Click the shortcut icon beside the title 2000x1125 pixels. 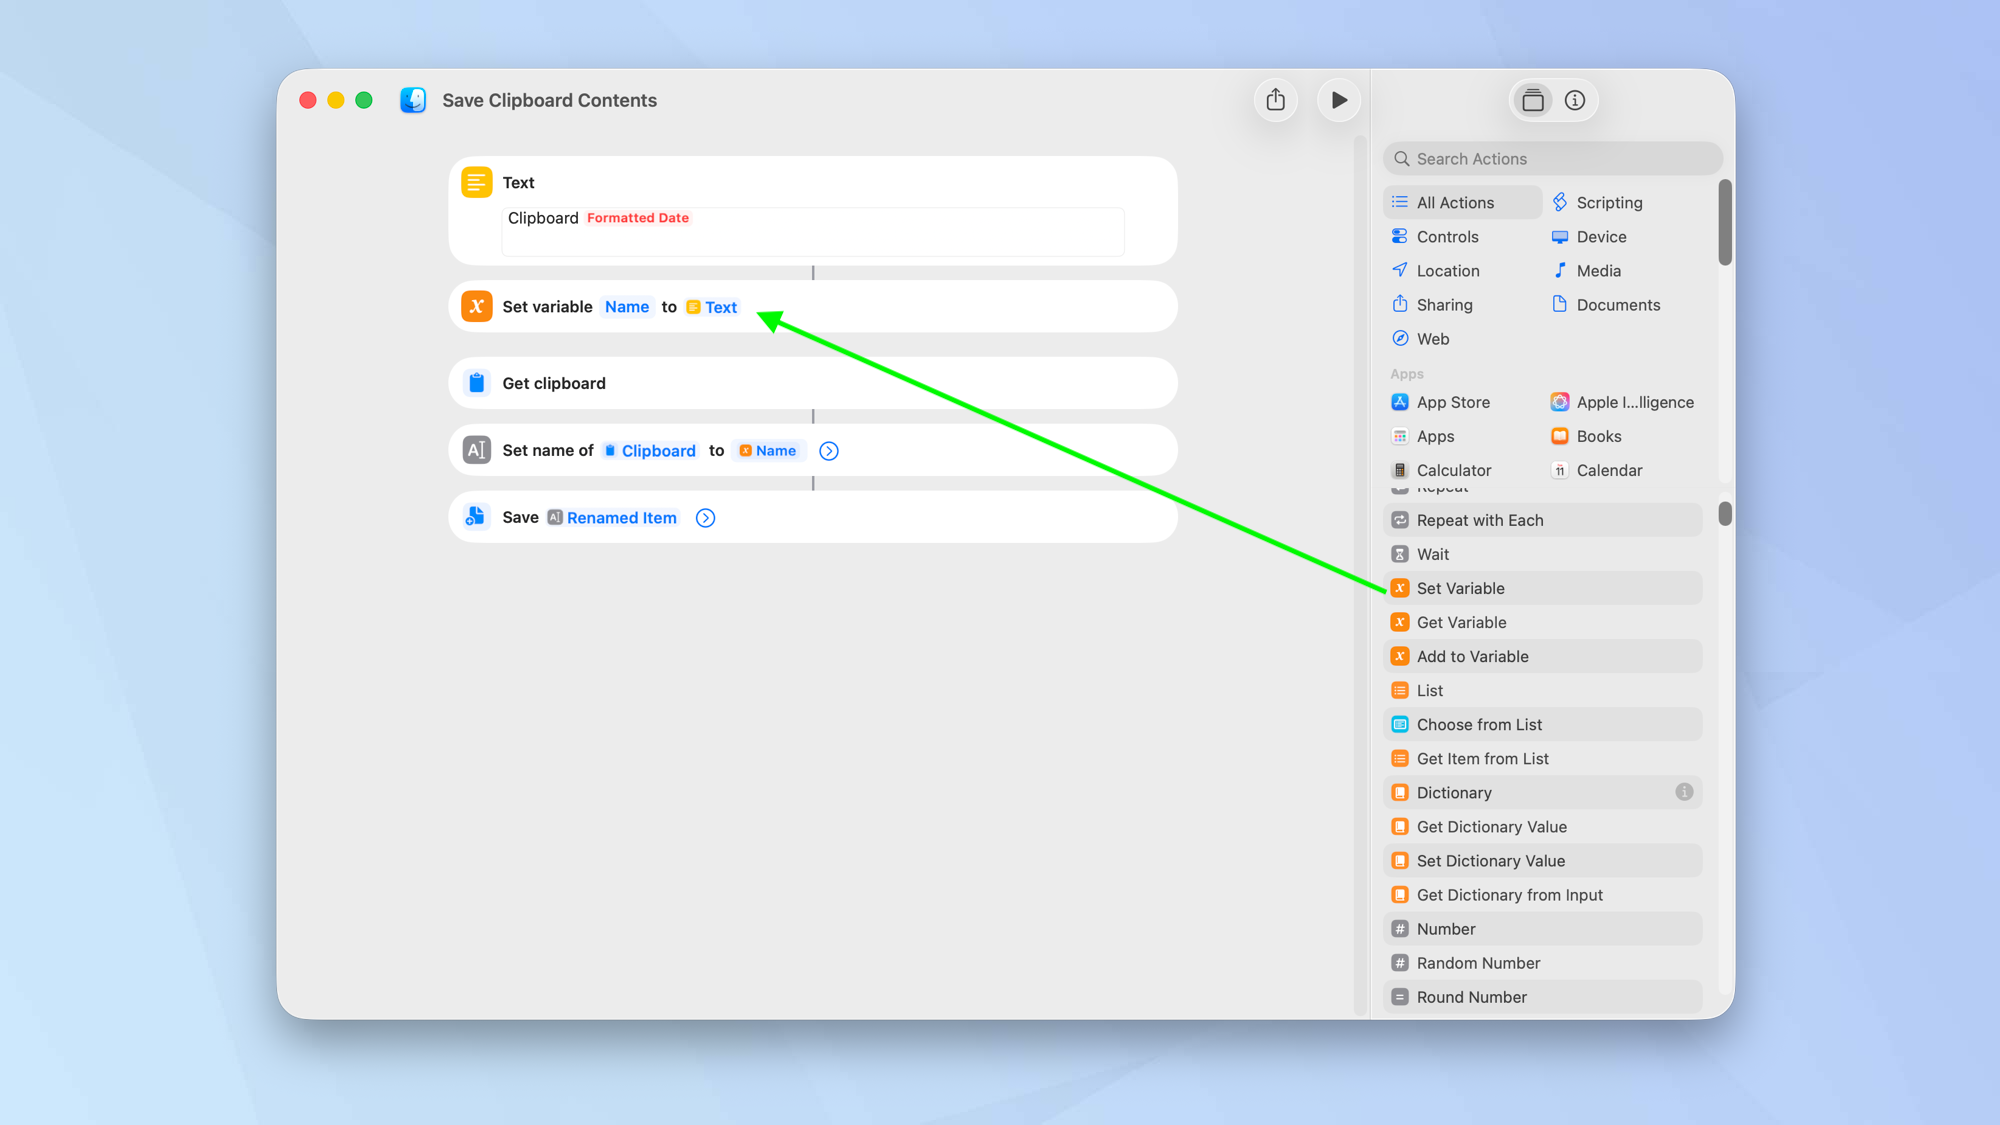(413, 100)
